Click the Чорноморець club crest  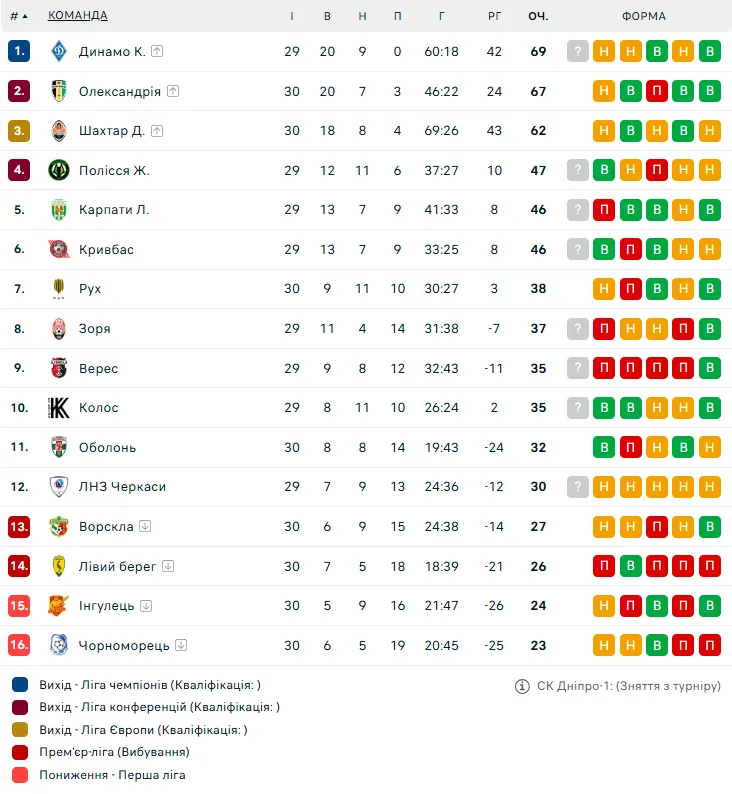click(x=59, y=645)
